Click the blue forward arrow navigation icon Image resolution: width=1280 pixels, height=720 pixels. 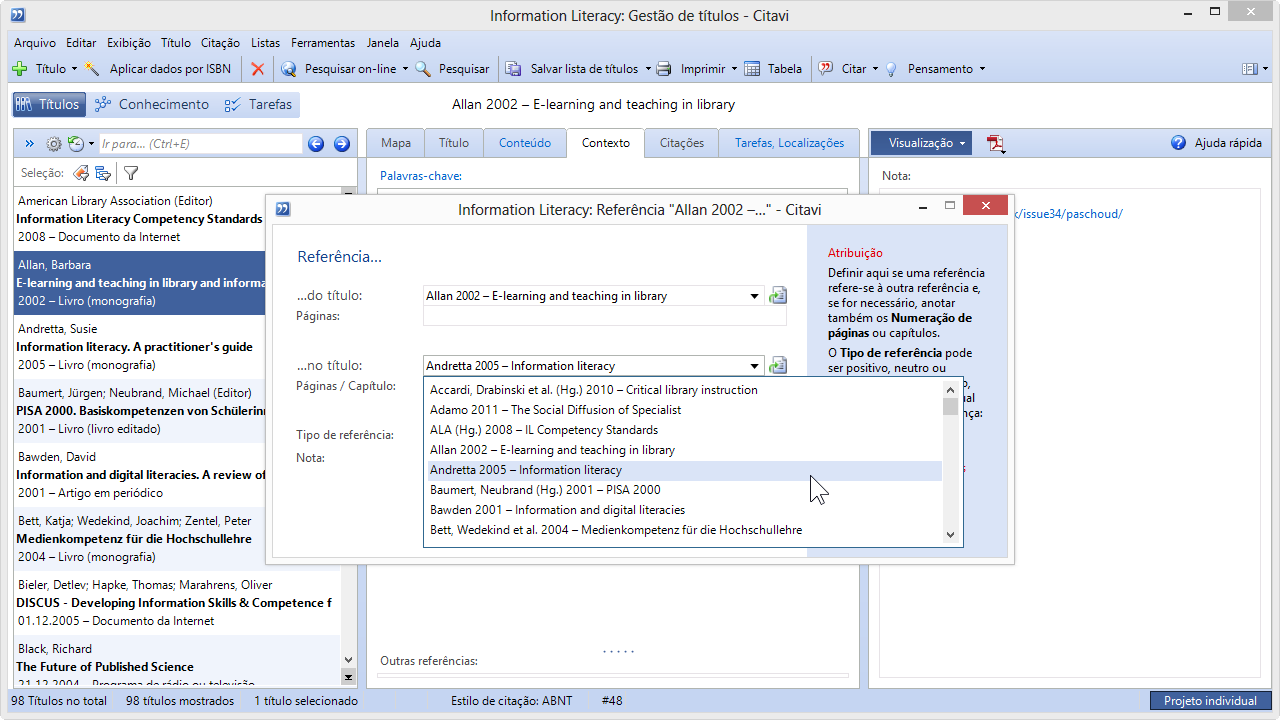342,144
